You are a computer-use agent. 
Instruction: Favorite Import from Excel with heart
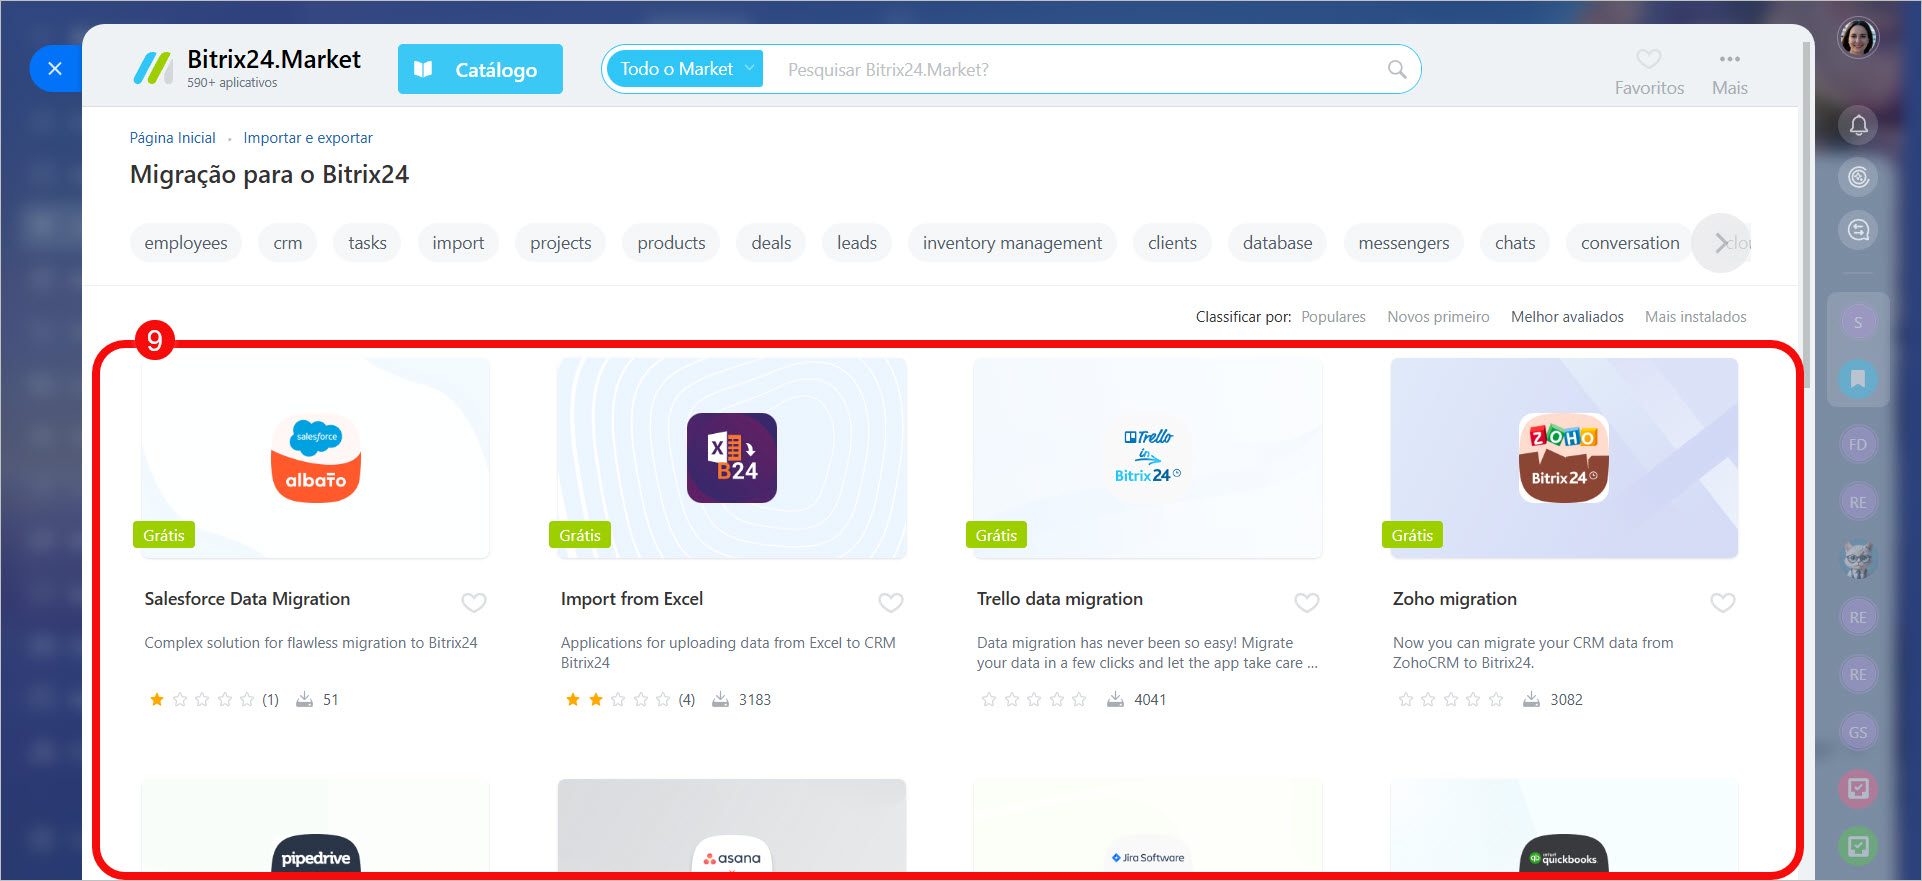[x=891, y=602]
